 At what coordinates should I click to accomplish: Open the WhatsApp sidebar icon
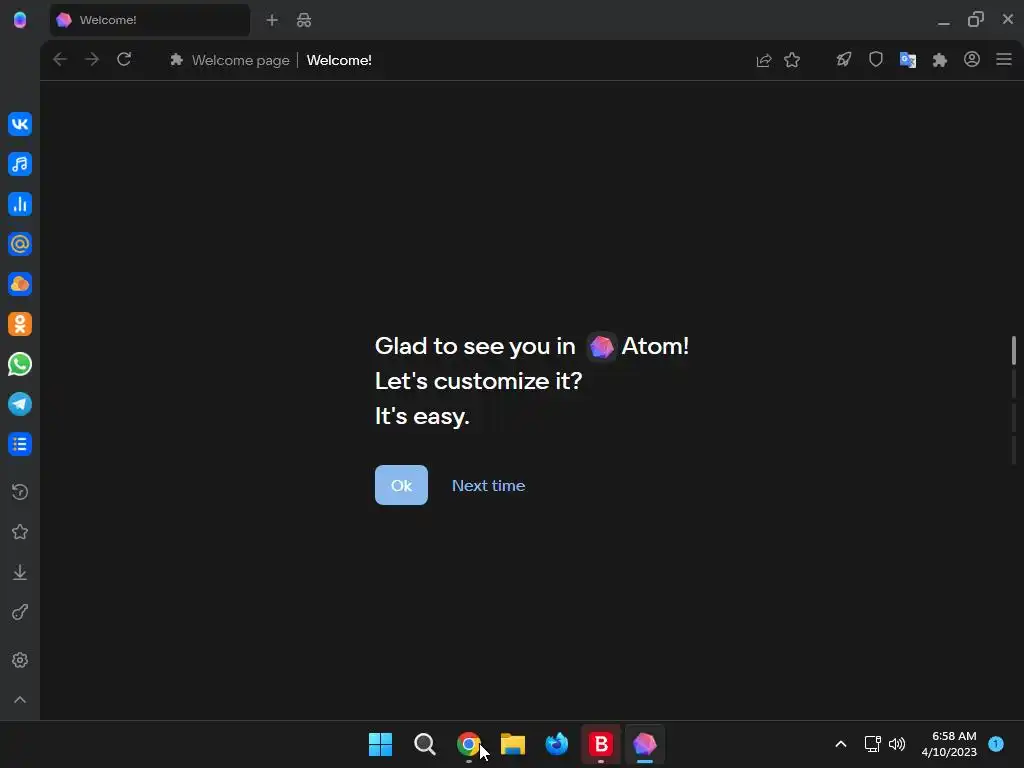tap(20, 364)
